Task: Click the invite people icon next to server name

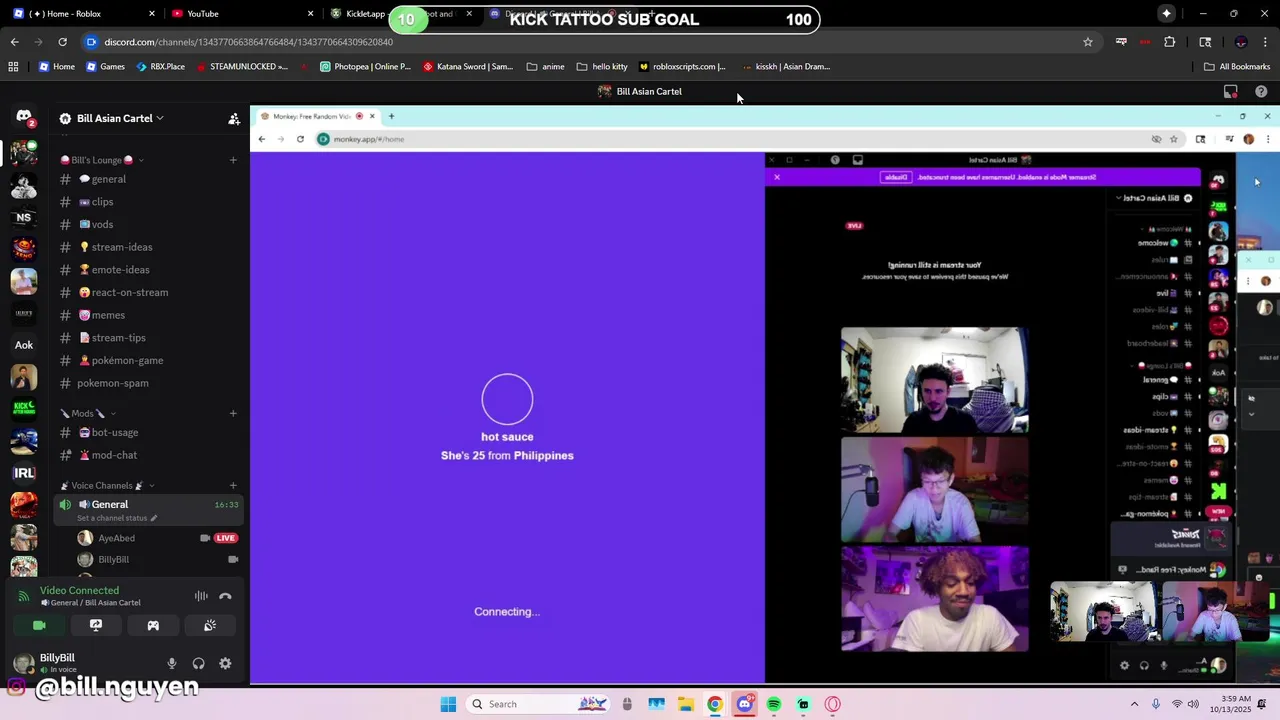Action: (234, 118)
